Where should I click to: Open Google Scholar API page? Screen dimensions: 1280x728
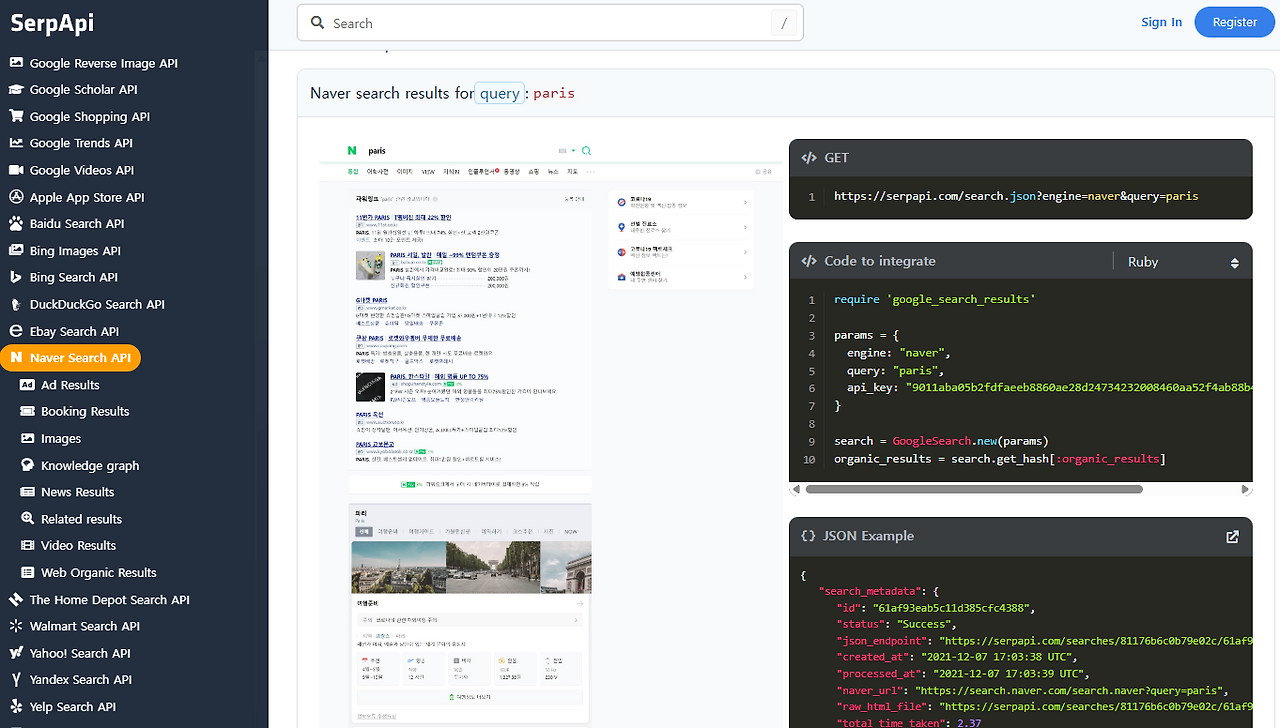(84, 90)
